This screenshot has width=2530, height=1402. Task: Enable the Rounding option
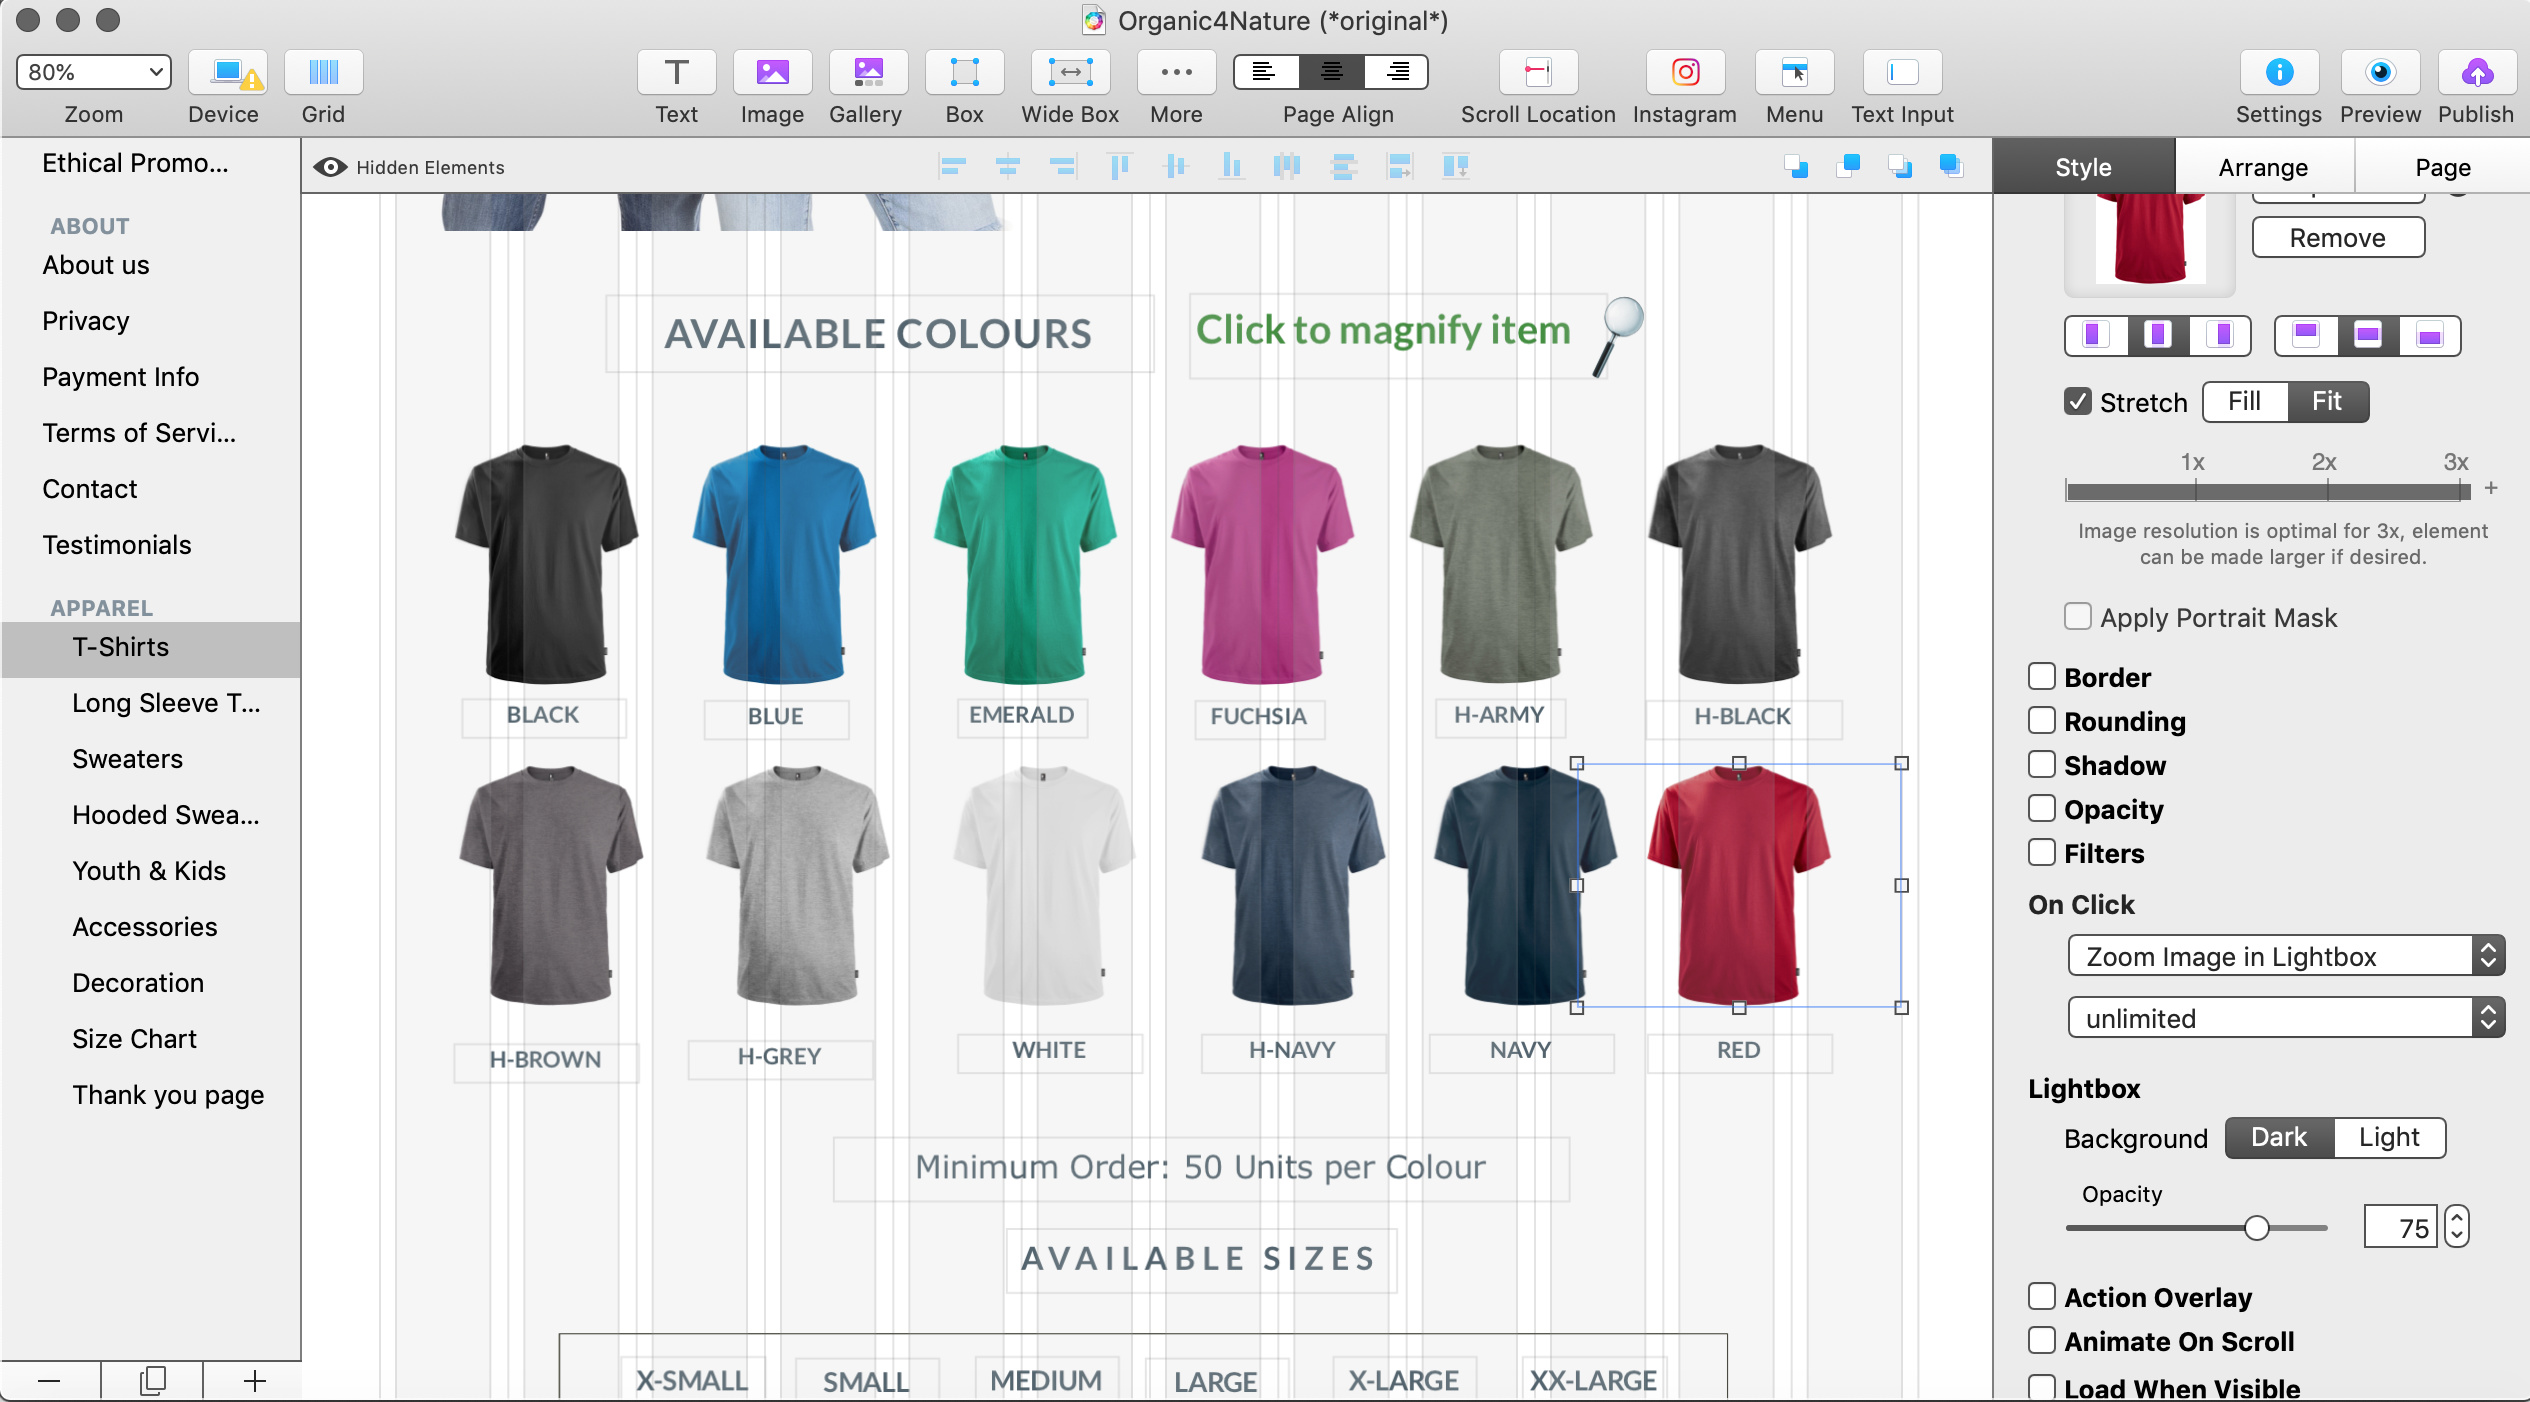[x=2041, y=721]
